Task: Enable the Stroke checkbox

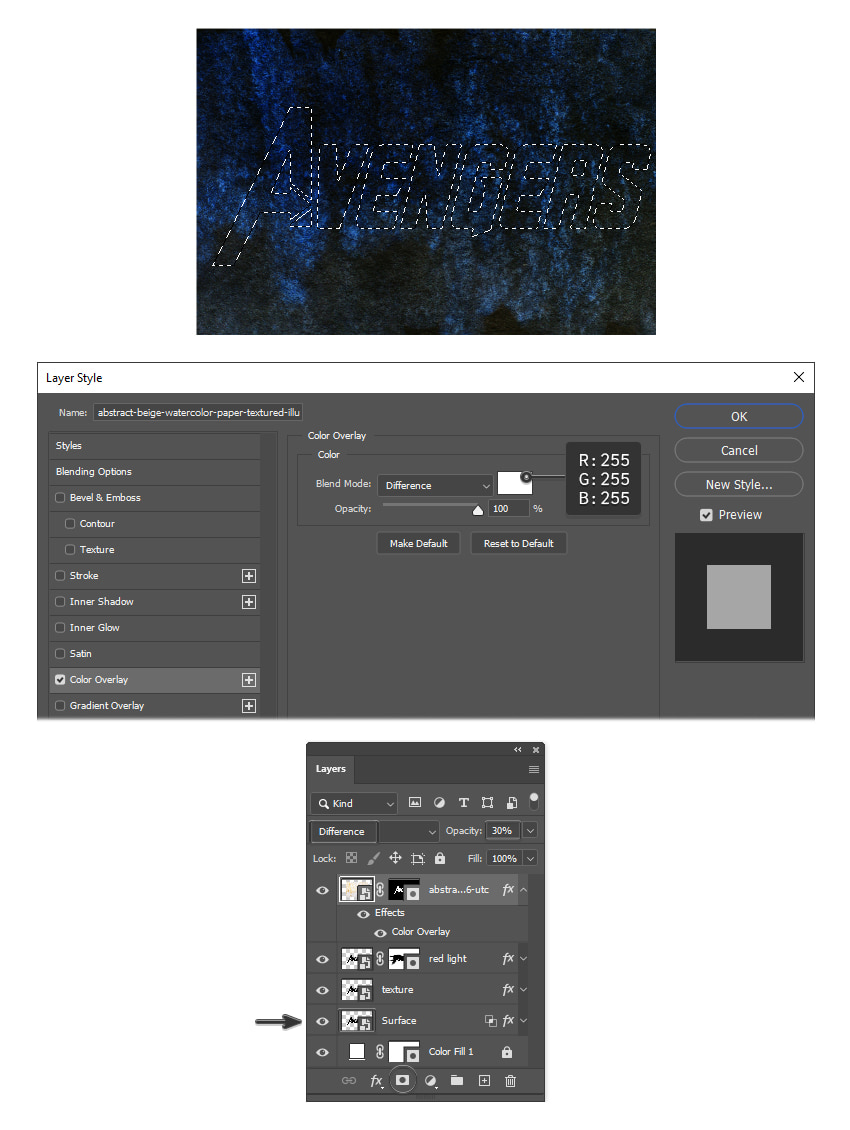Action: [x=61, y=575]
